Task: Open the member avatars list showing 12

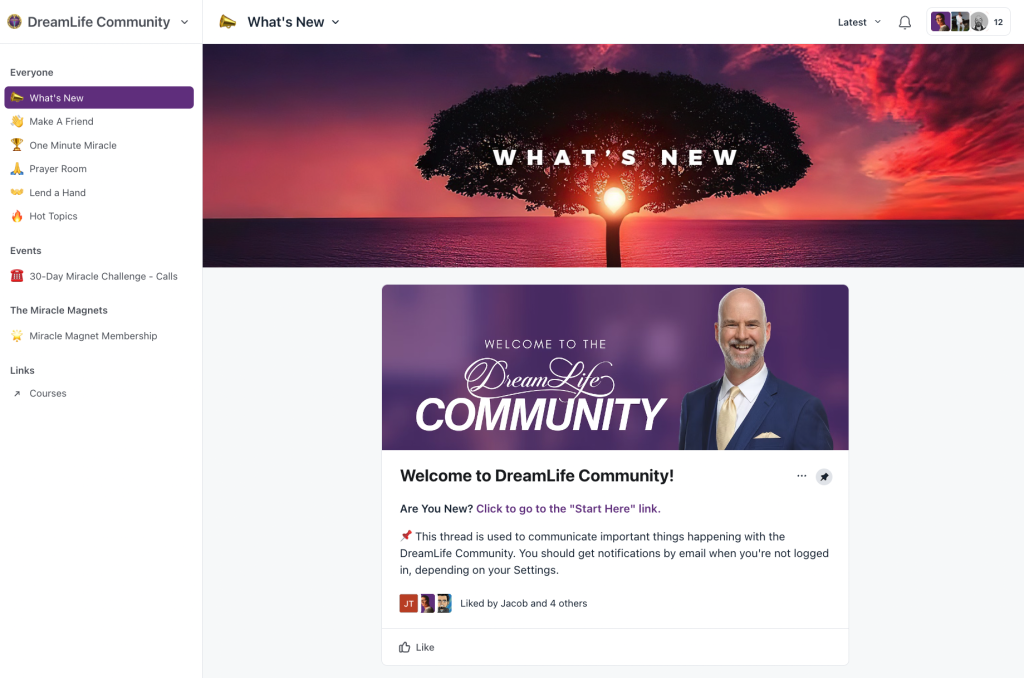Action: [968, 22]
